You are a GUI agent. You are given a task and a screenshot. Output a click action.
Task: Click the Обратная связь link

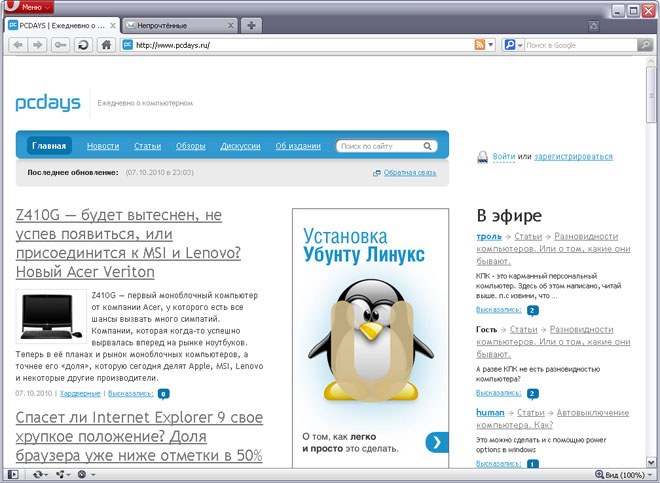[x=410, y=173]
